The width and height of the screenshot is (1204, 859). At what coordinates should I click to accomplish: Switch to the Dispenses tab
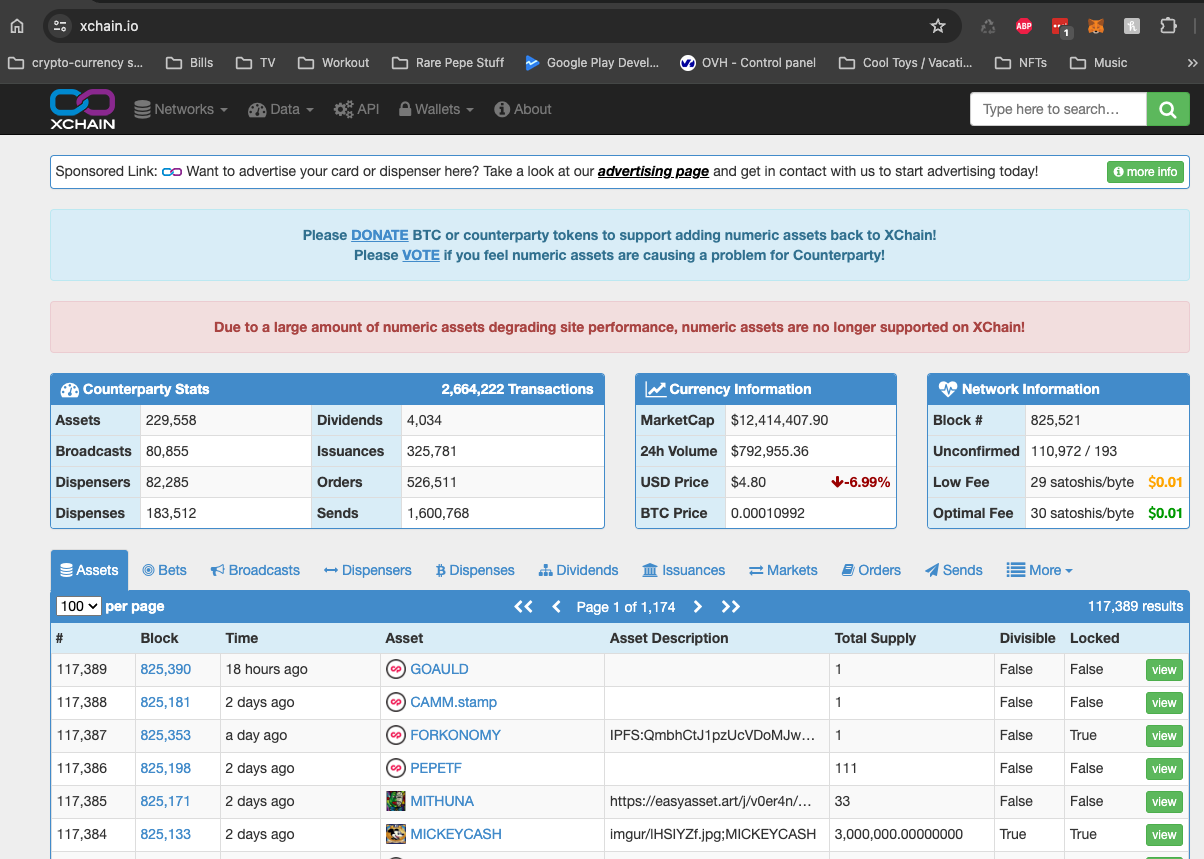[x=475, y=570]
